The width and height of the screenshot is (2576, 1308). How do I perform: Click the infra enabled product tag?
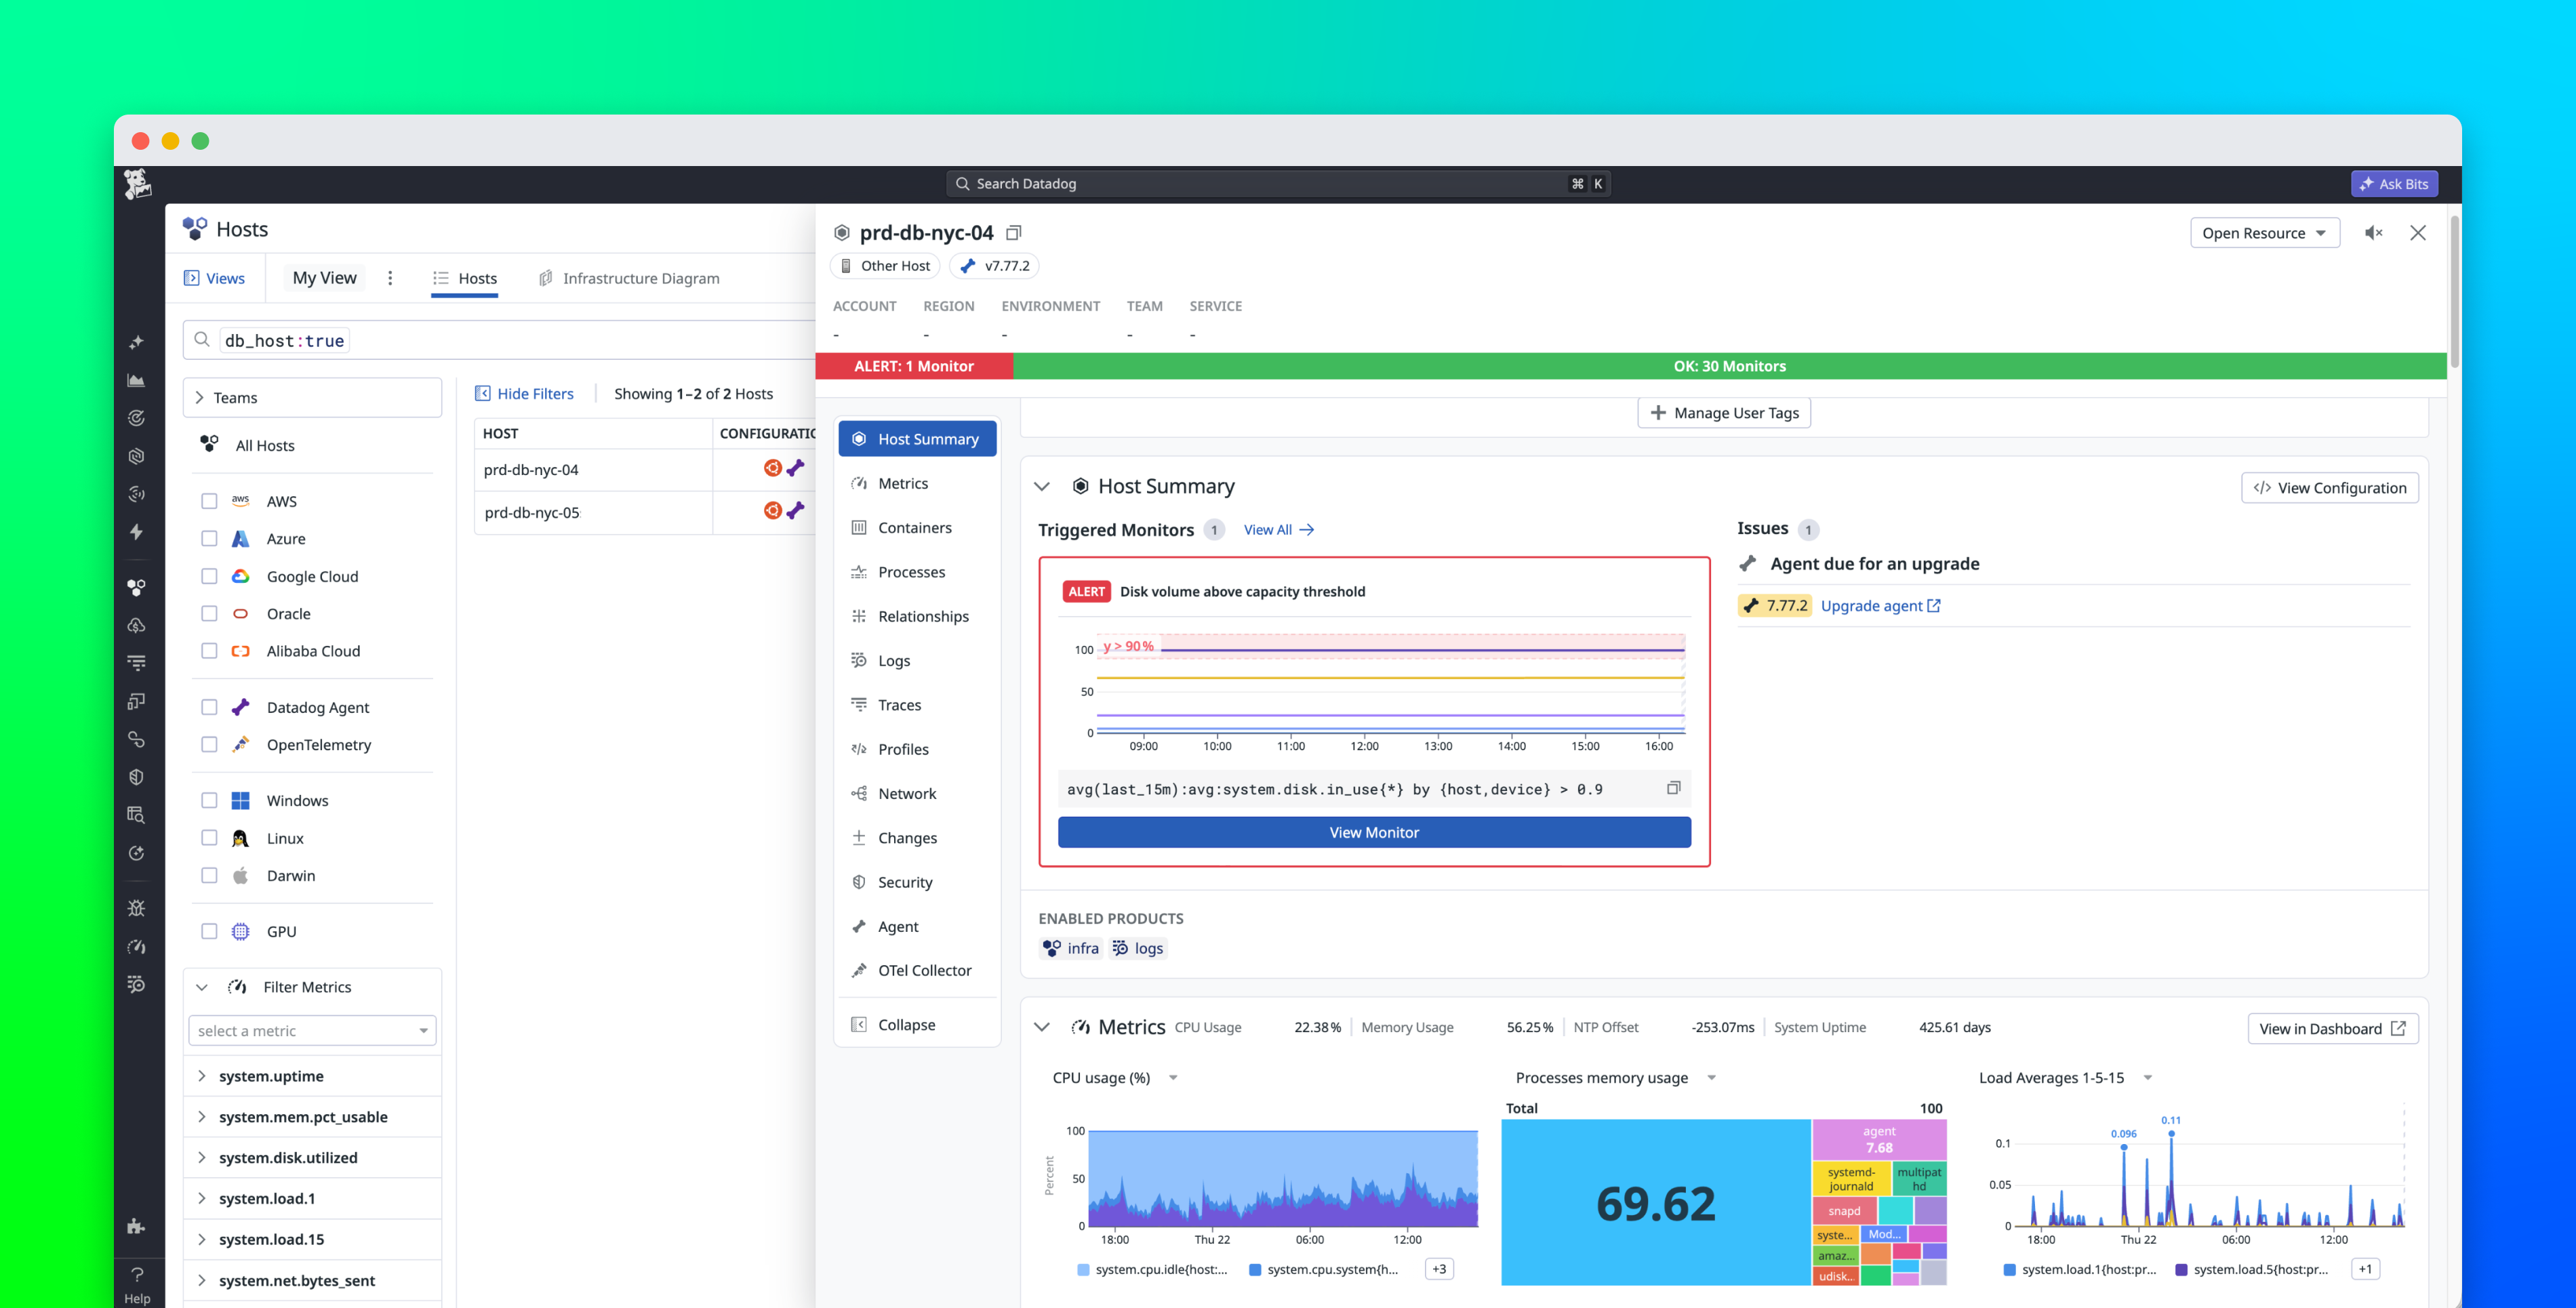(1071, 948)
